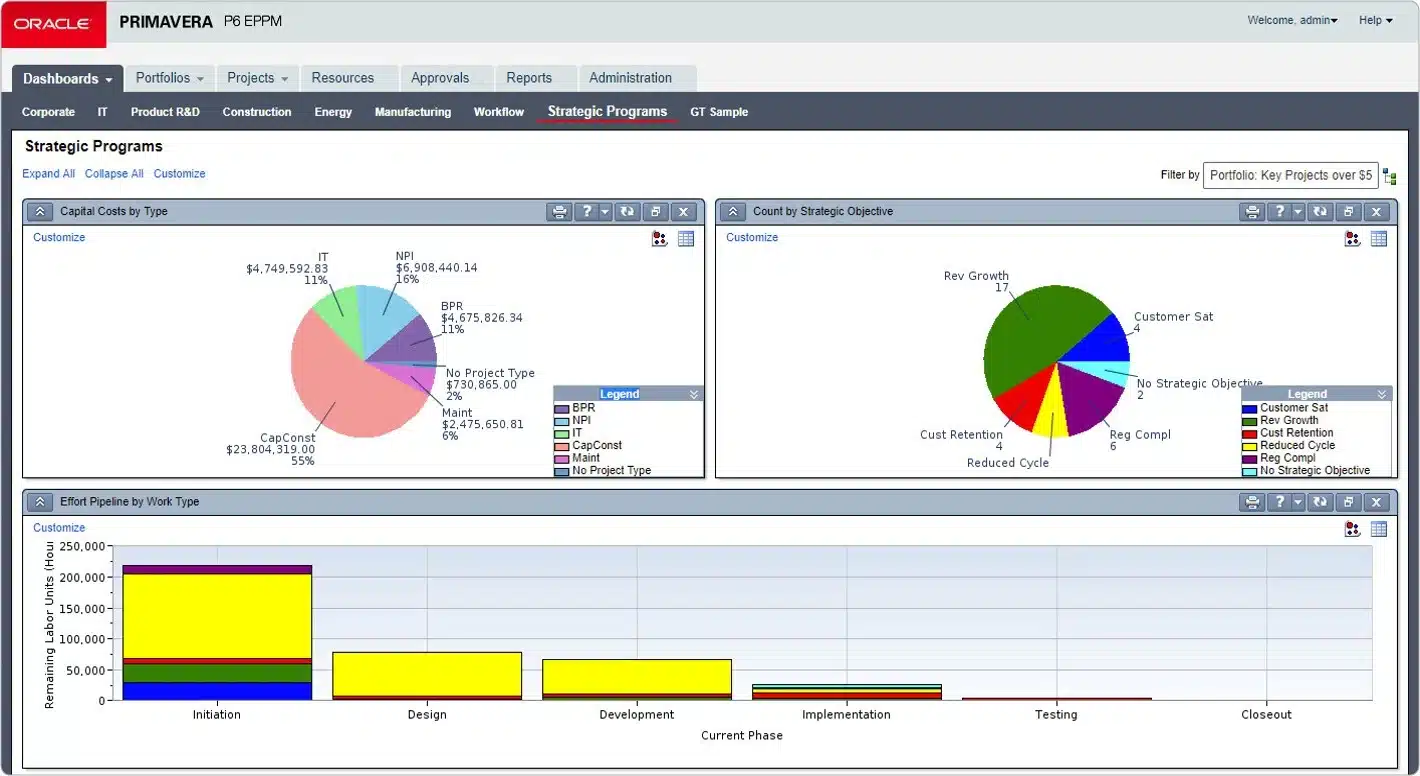Image resolution: width=1420 pixels, height=776 pixels.
Task: Click the CapConst legend color swatch
Action: (x=562, y=446)
